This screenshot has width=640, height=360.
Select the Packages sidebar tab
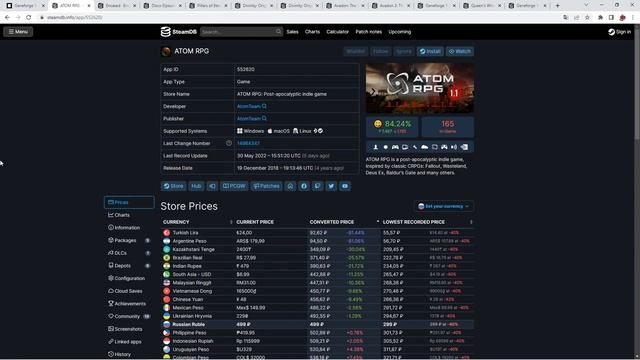click(129, 240)
